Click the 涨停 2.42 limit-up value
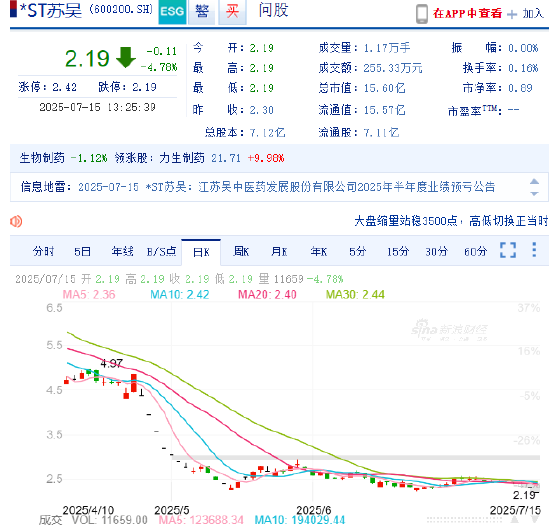This screenshot has height=526, width=550. pos(64,87)
